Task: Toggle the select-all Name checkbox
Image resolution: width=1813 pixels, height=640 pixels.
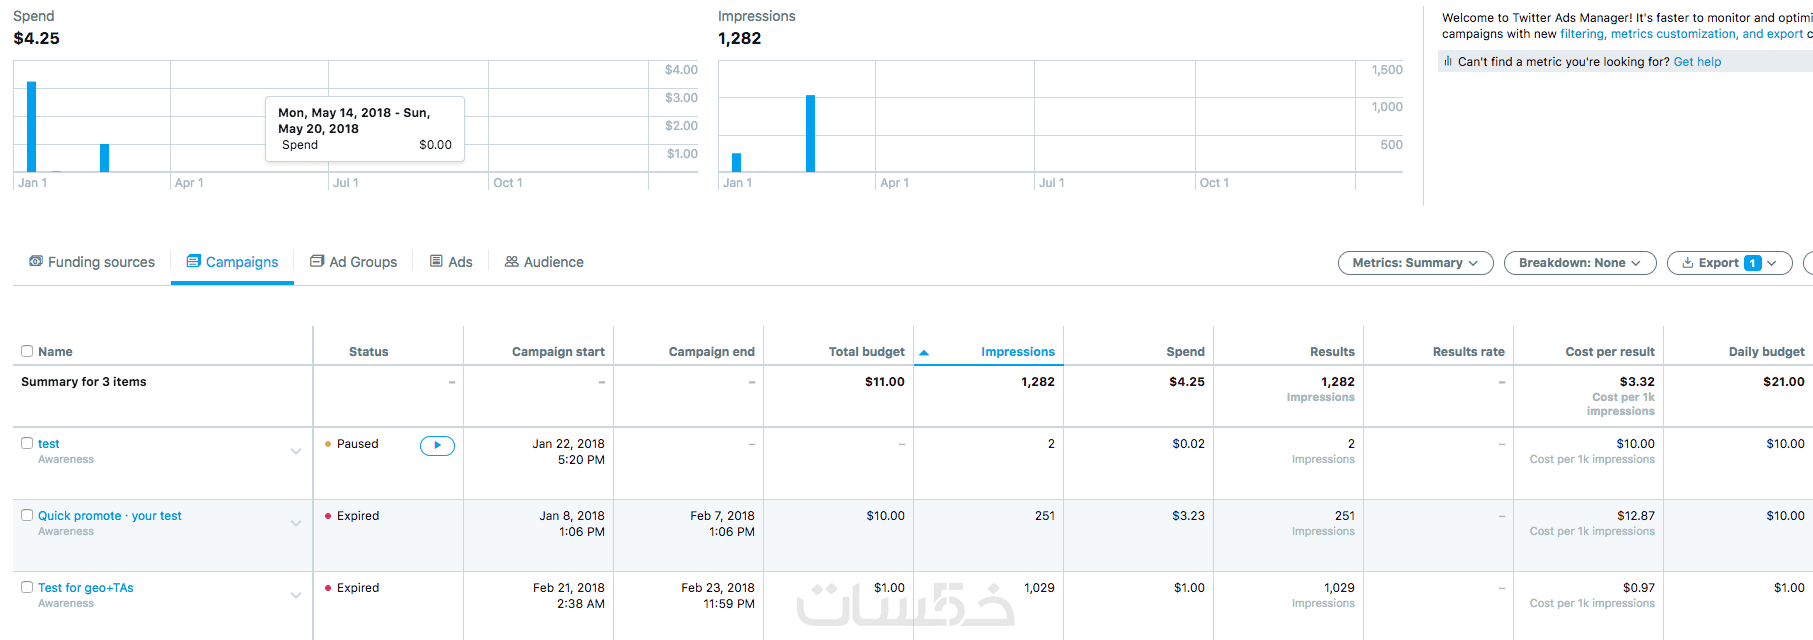Action: 27,351
